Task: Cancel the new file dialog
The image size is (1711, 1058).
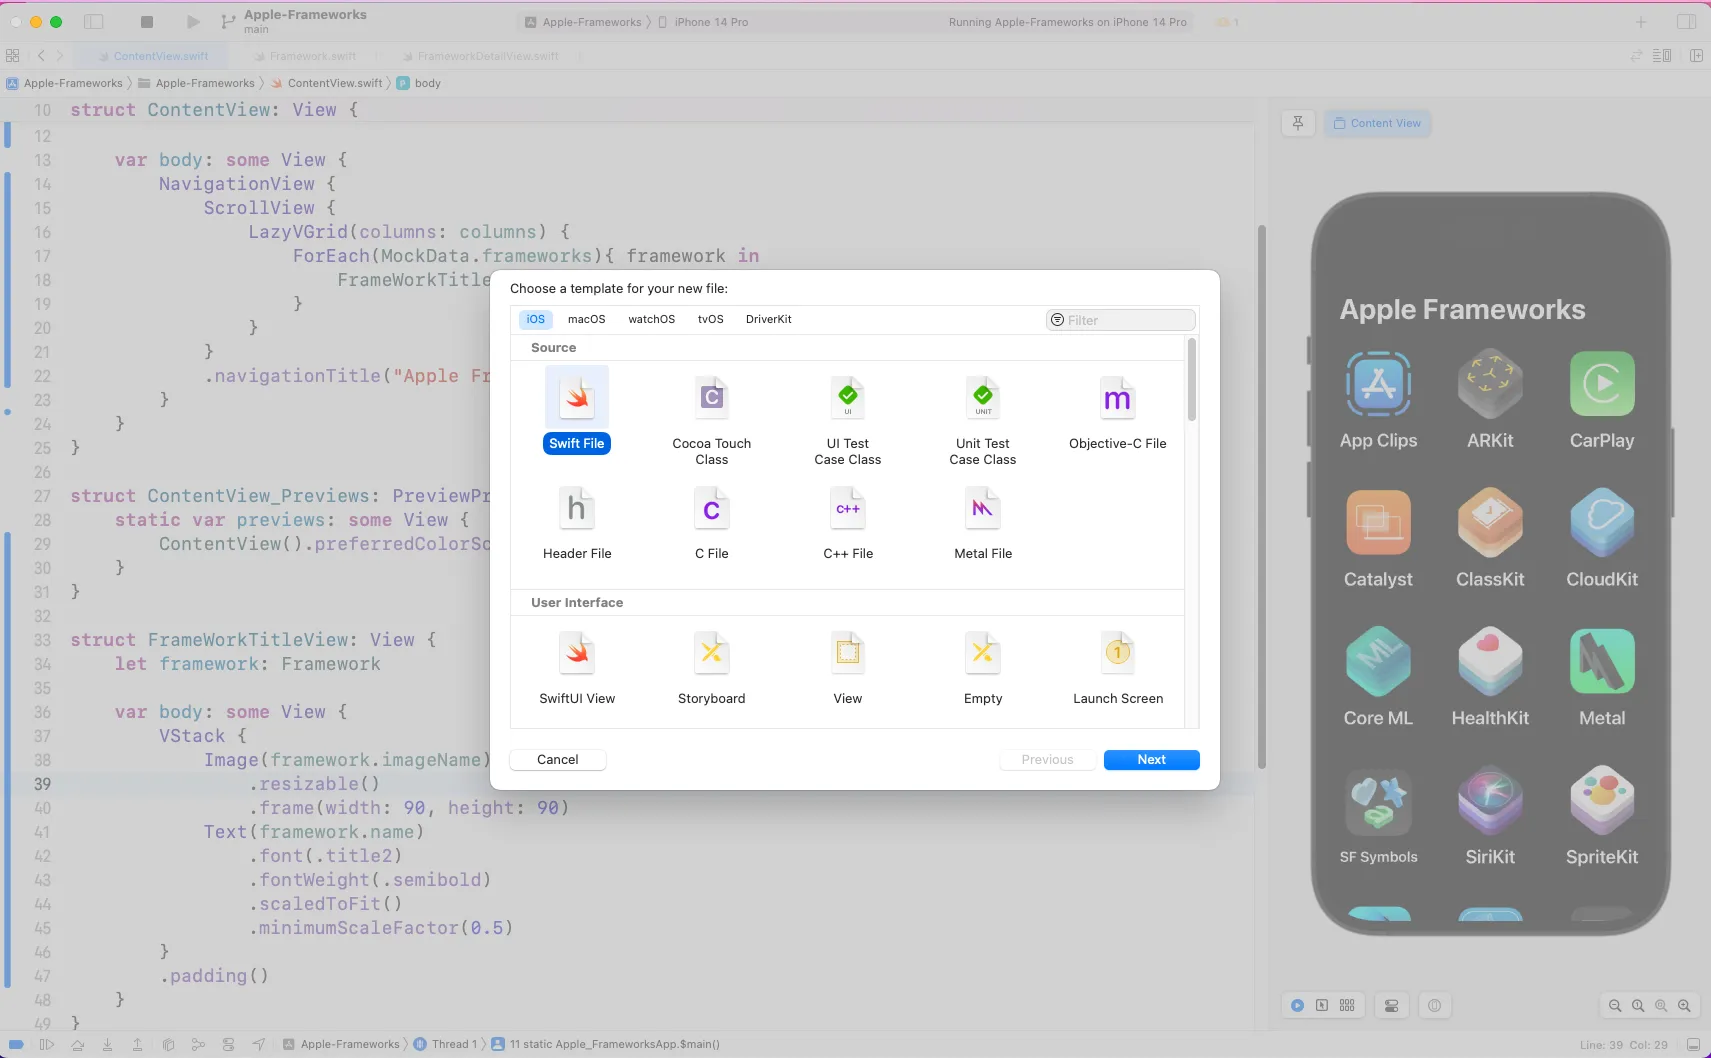Action: coord(557,759)
